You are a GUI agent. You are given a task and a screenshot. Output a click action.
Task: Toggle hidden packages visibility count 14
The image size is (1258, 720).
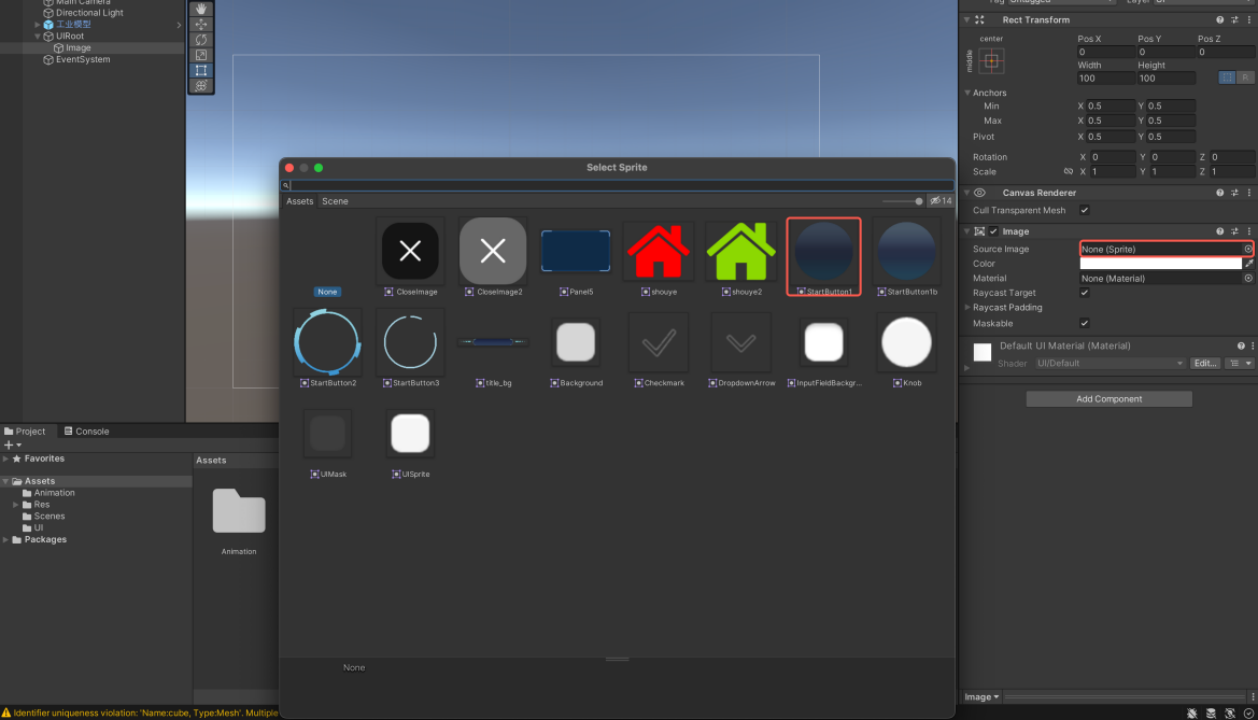(x=940, y=201)
